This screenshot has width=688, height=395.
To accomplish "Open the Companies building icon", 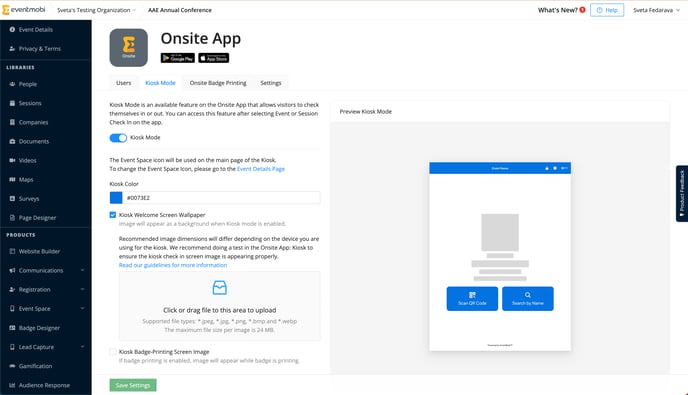I will [x=12, y=122].
